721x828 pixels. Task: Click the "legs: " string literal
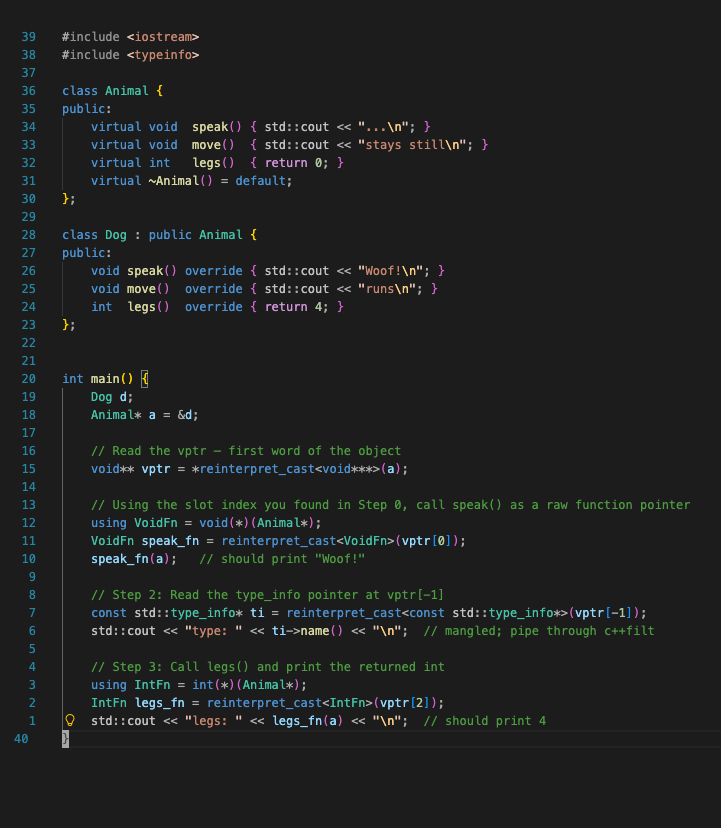point(213,721)
